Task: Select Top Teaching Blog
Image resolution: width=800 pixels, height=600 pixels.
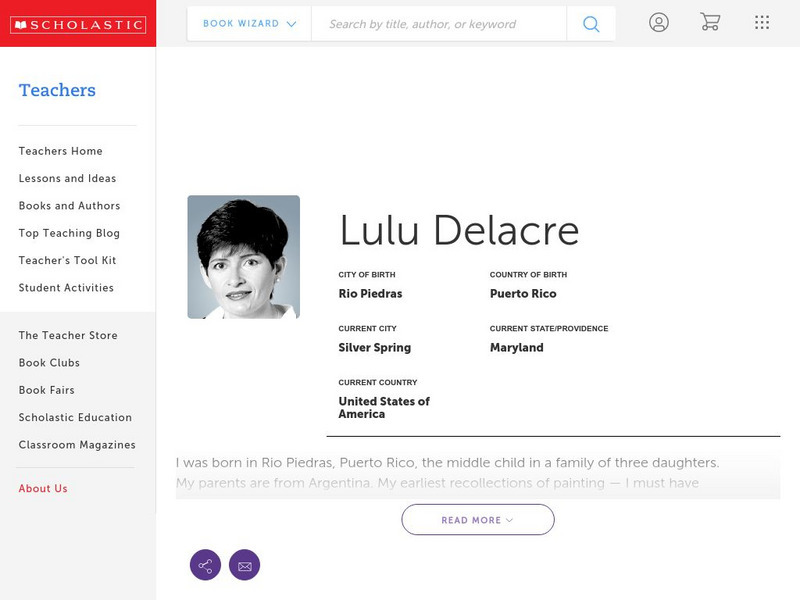Action: (69, 233)
